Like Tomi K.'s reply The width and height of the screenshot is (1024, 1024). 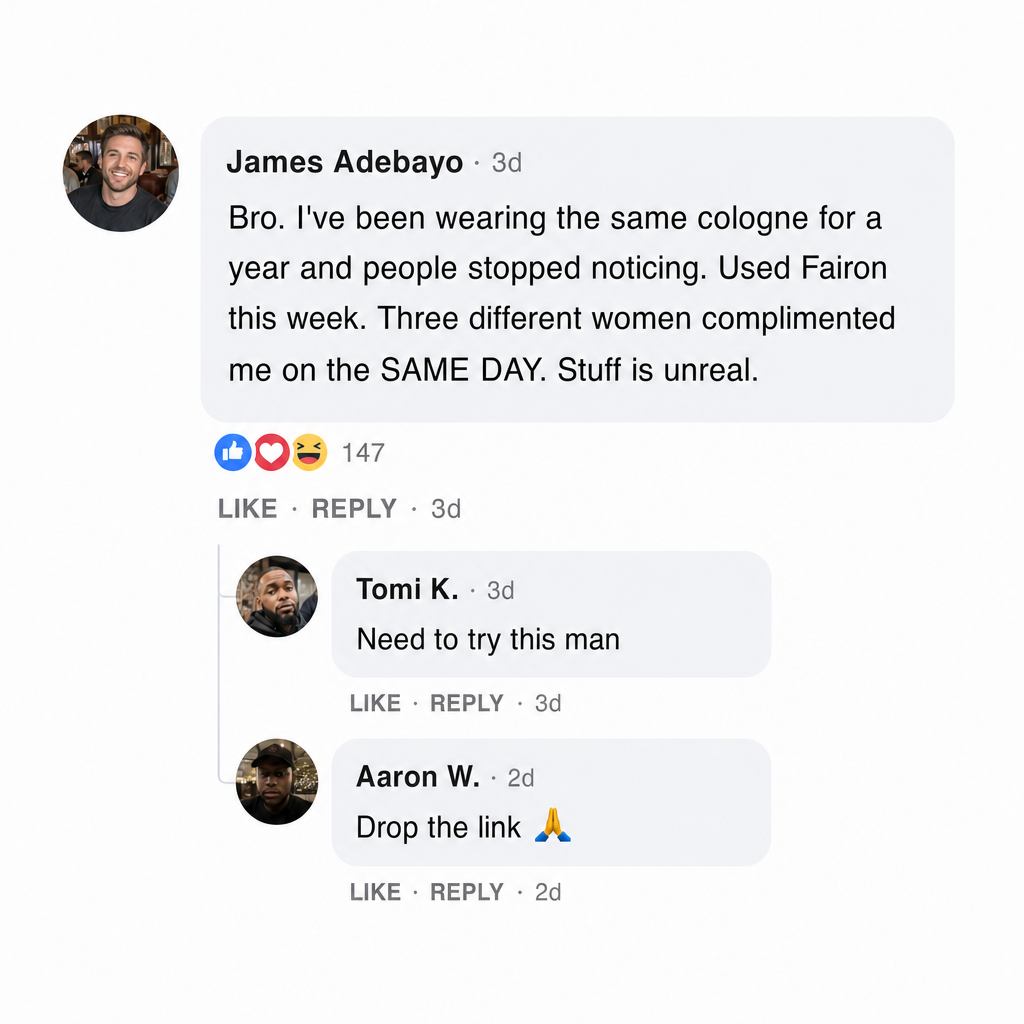click(375, 703)
